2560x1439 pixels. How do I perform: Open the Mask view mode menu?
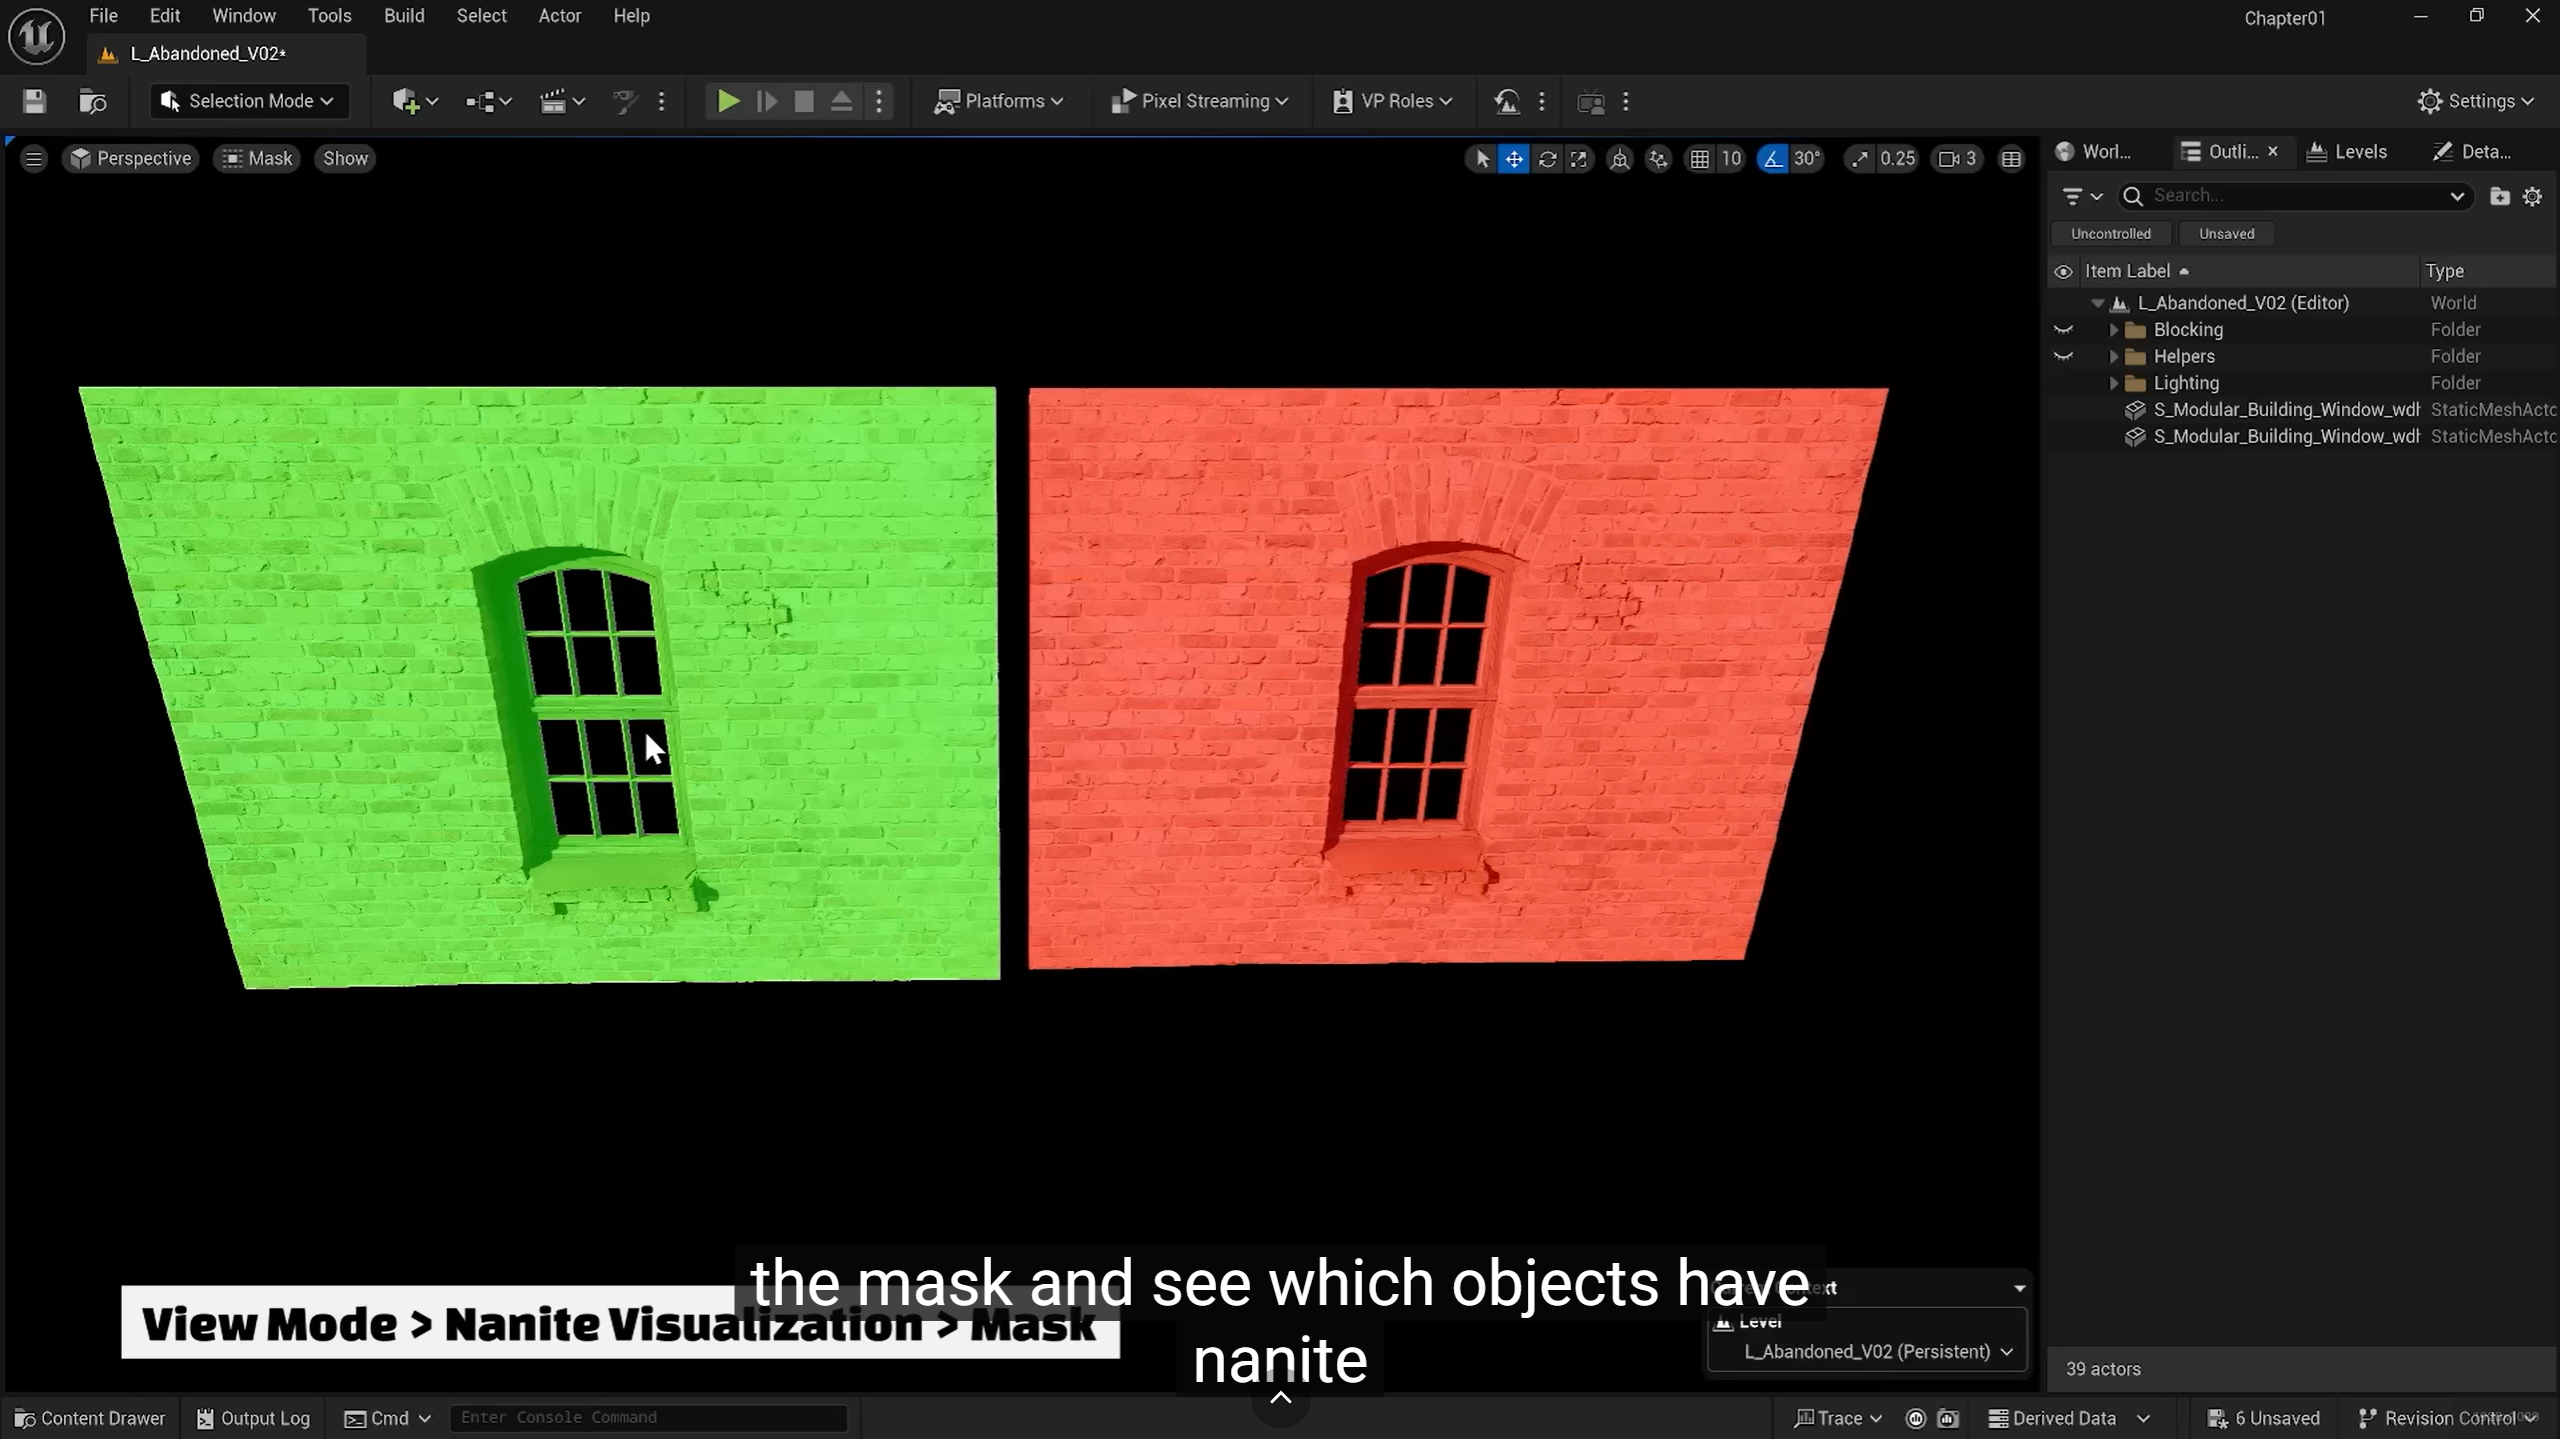point(257,159)
